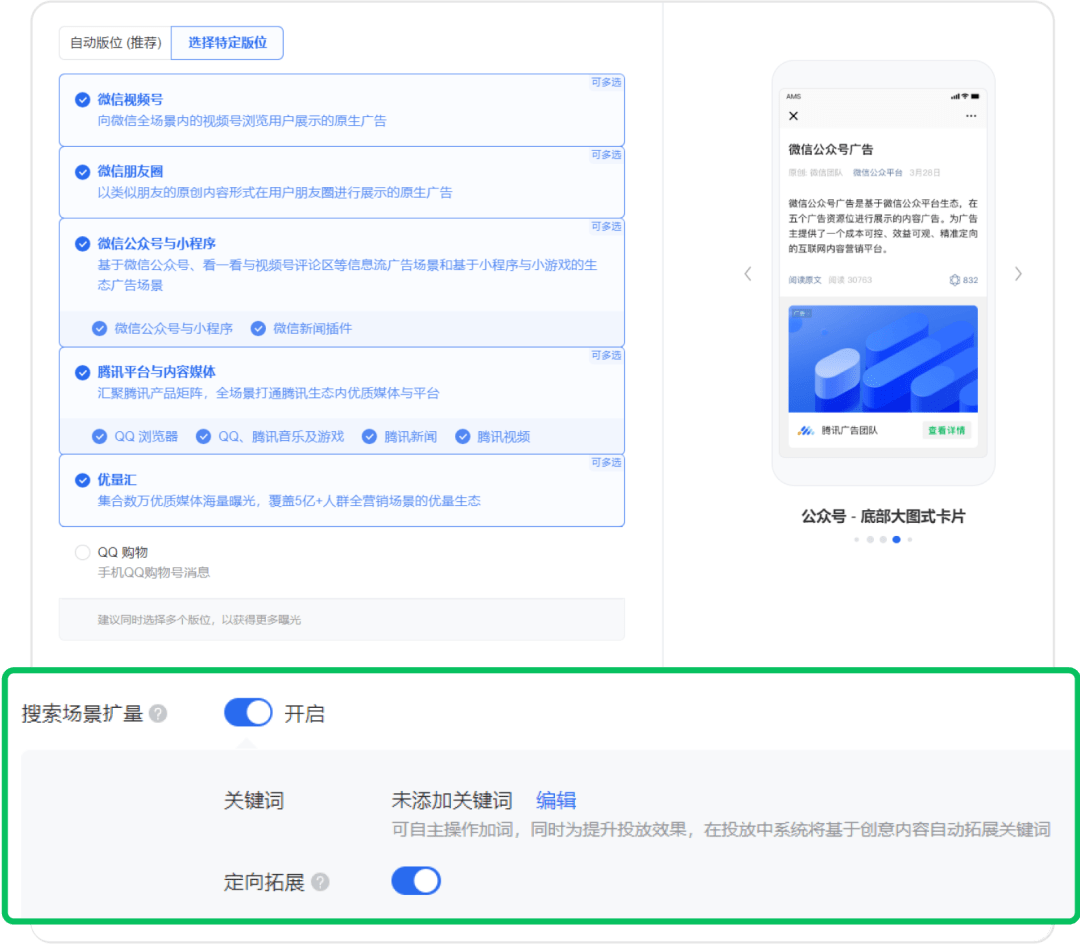
Task: Click help icon beside 定向拓展
Action: 320,882
